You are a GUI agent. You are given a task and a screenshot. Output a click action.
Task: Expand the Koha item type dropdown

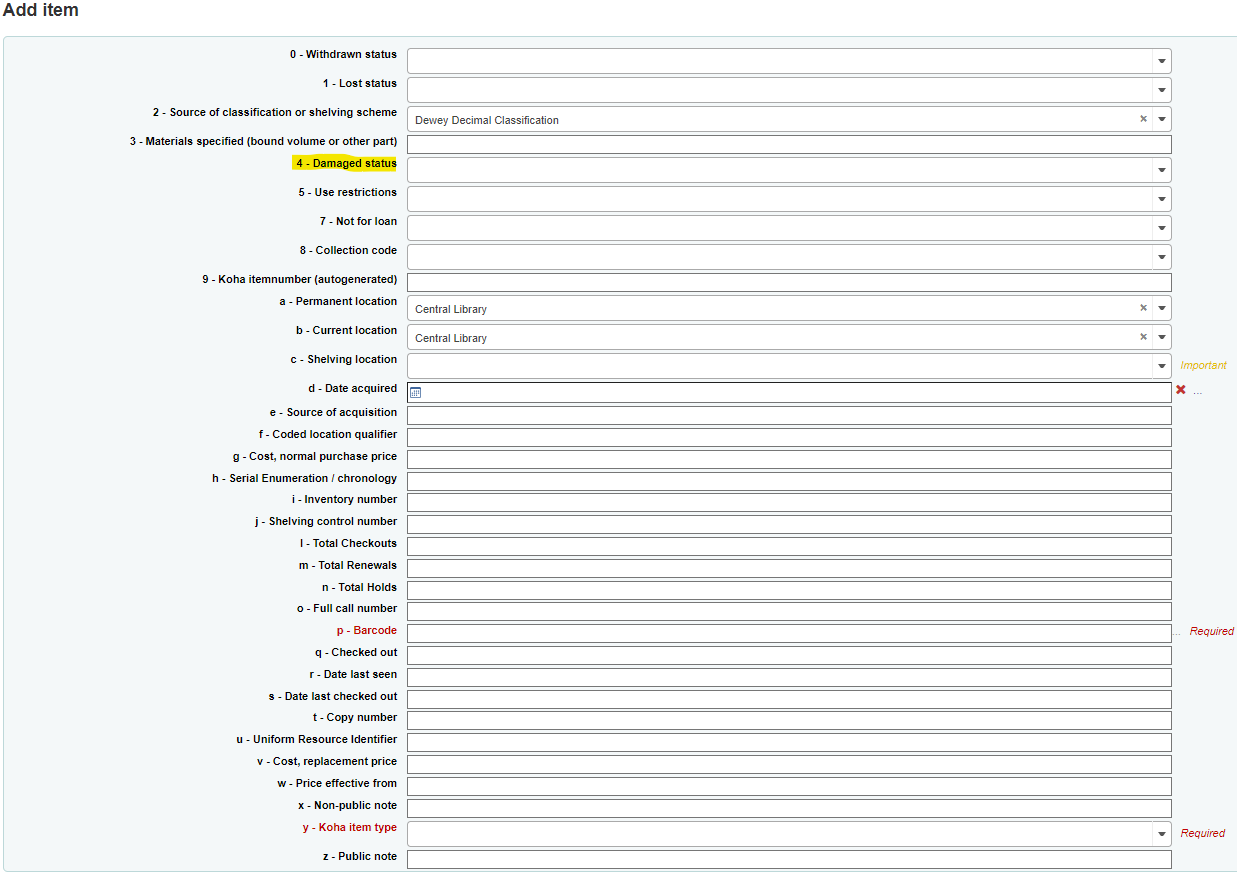1161,834
